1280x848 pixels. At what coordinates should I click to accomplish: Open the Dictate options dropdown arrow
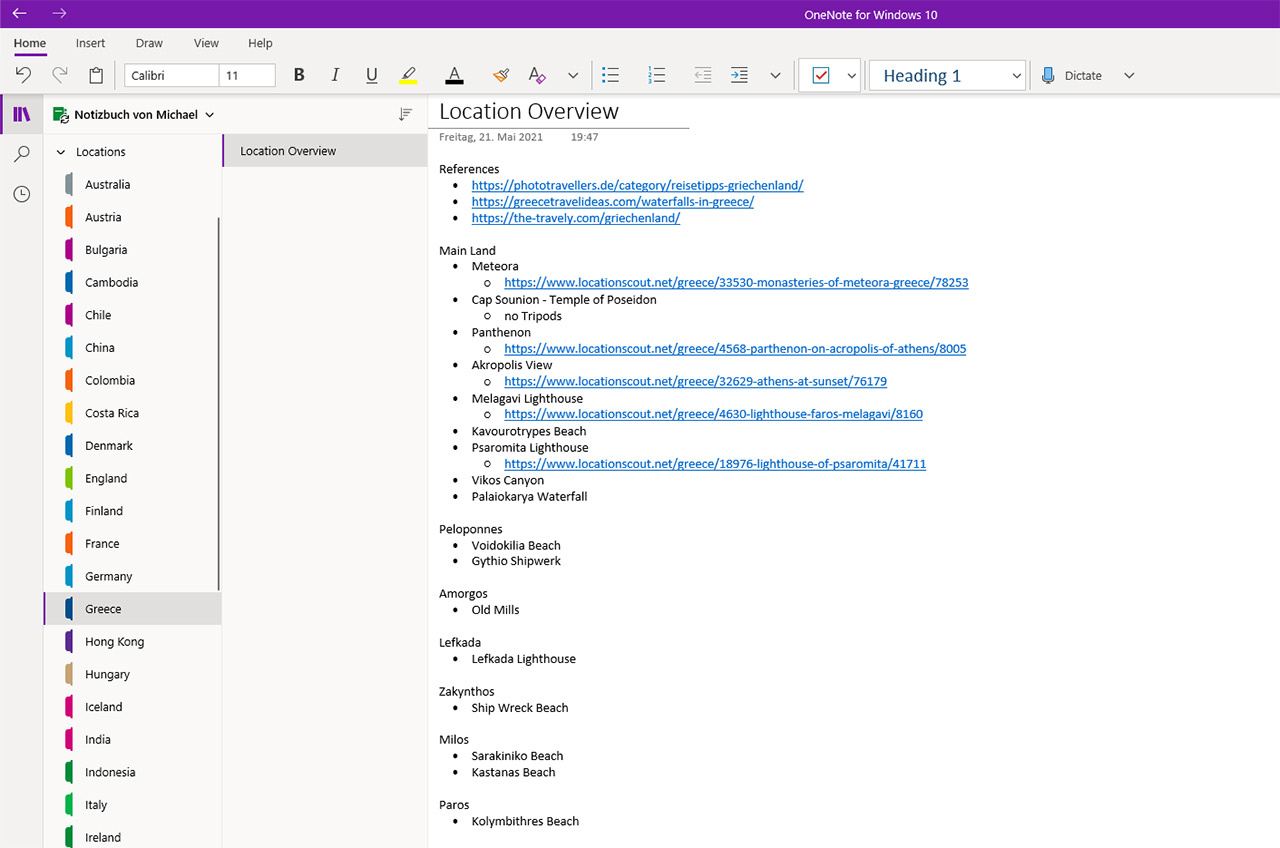tap(1129, 75)
